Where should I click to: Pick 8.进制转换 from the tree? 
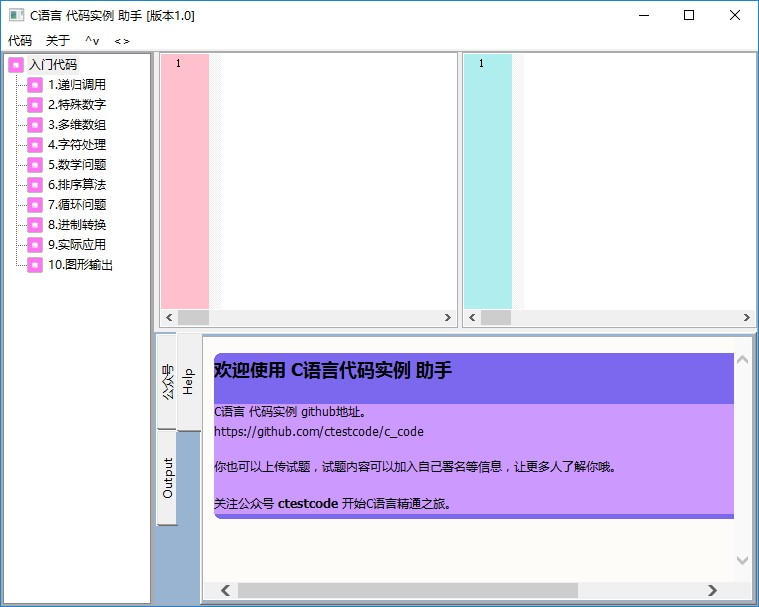(x=76, y=225)
